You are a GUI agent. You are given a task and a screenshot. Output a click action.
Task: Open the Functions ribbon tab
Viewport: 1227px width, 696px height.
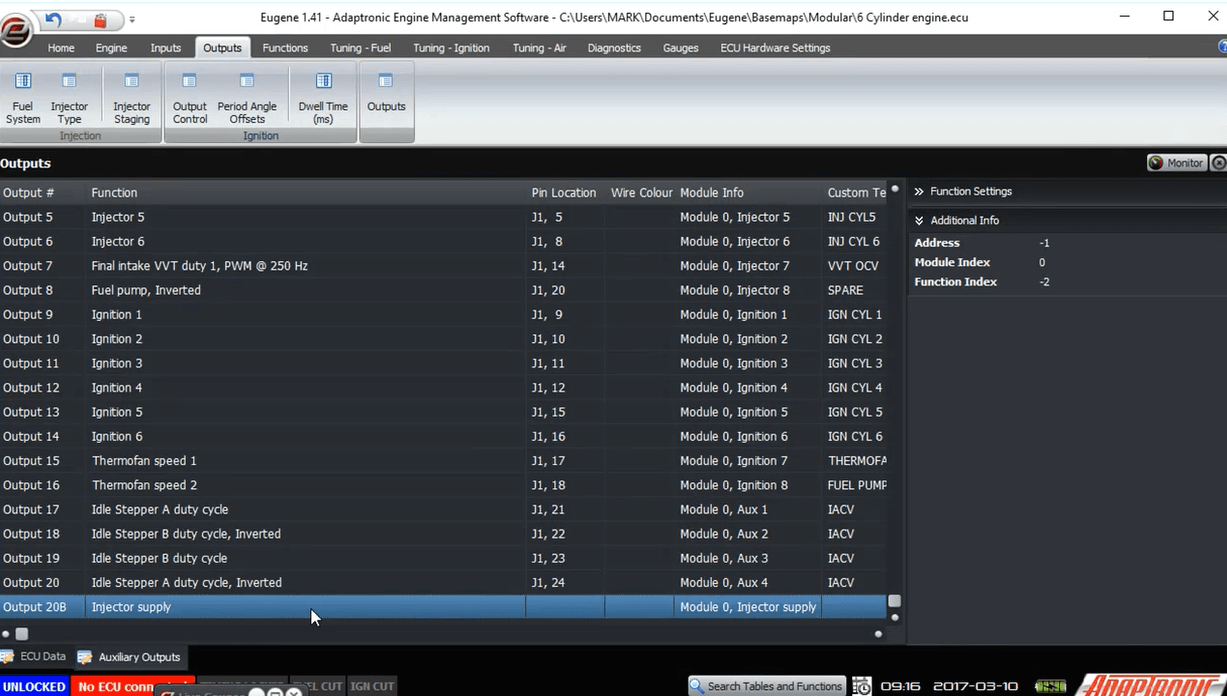[285, 48]
